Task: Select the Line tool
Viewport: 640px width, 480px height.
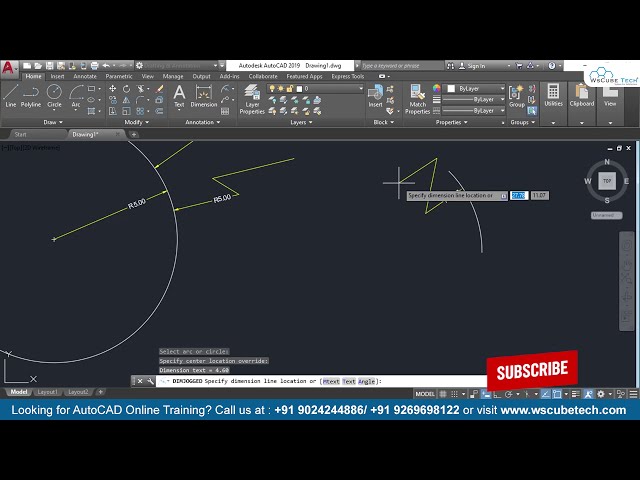Action: [x=11, y=94]
